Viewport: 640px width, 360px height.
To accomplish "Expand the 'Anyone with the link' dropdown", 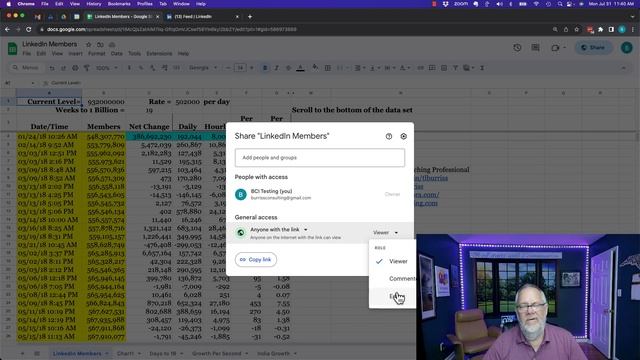I will [279, 230].
